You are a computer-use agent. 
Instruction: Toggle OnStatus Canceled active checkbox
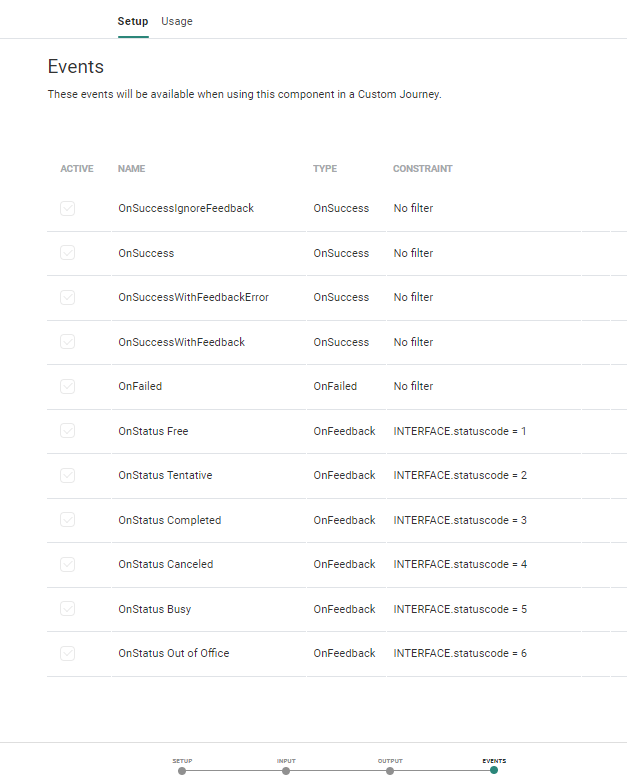(67, 564)
